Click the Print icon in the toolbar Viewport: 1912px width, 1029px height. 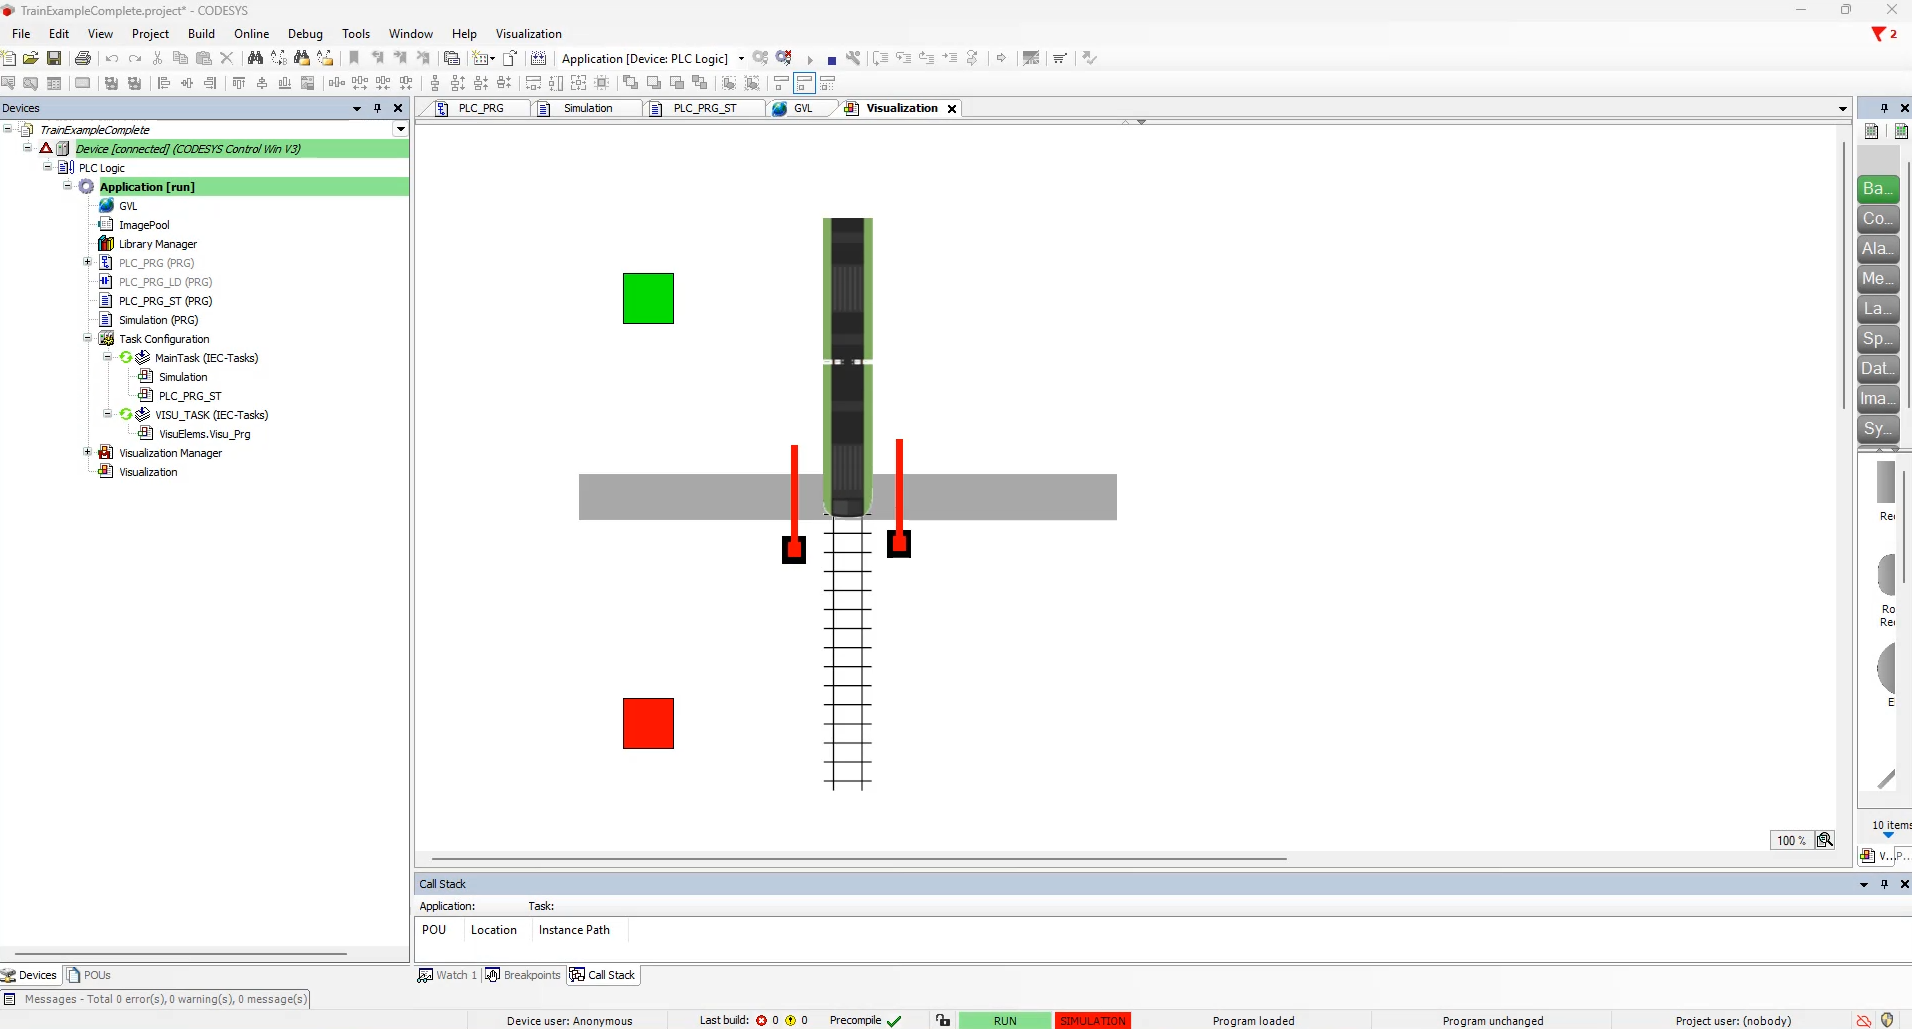(x=83, y=58)
